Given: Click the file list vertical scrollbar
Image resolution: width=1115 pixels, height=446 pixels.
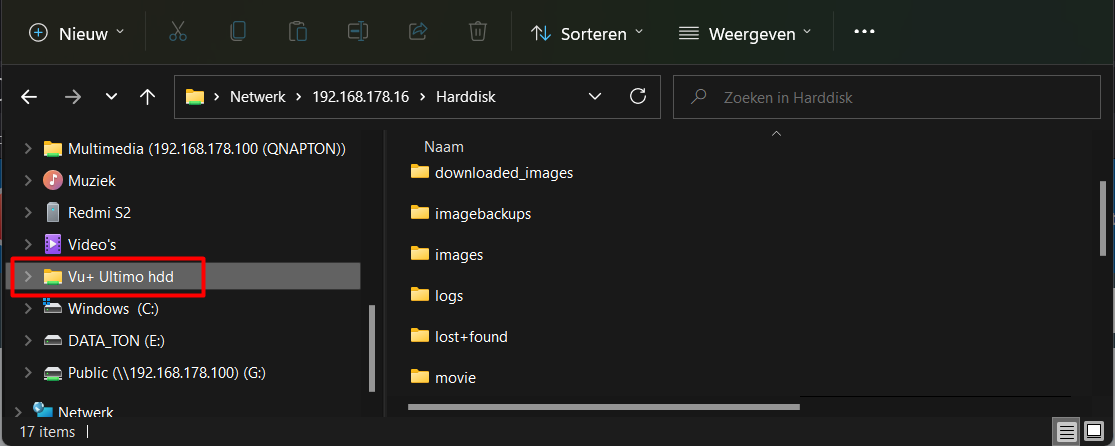Looking at the screenshot, I should click(x=1104, y=218).
